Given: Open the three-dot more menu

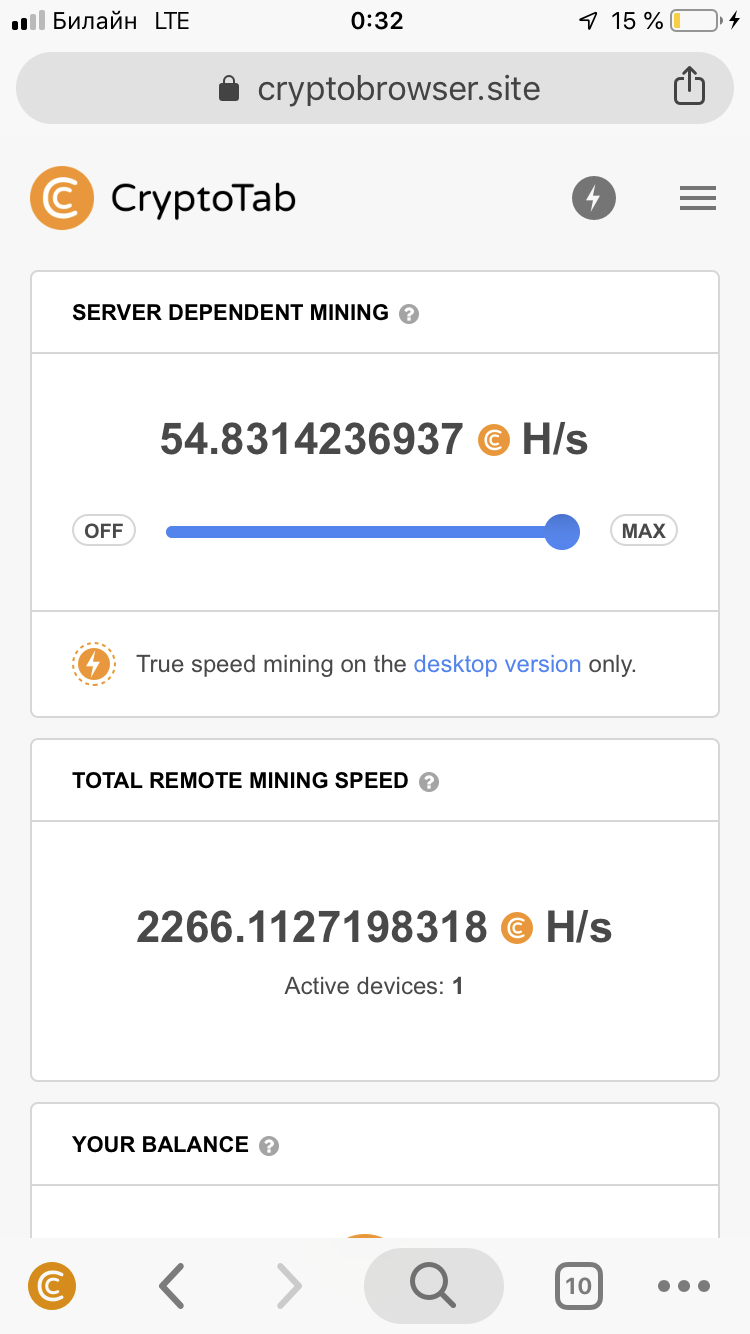Looking at the screenshot, I should [x=685, y=1287].
